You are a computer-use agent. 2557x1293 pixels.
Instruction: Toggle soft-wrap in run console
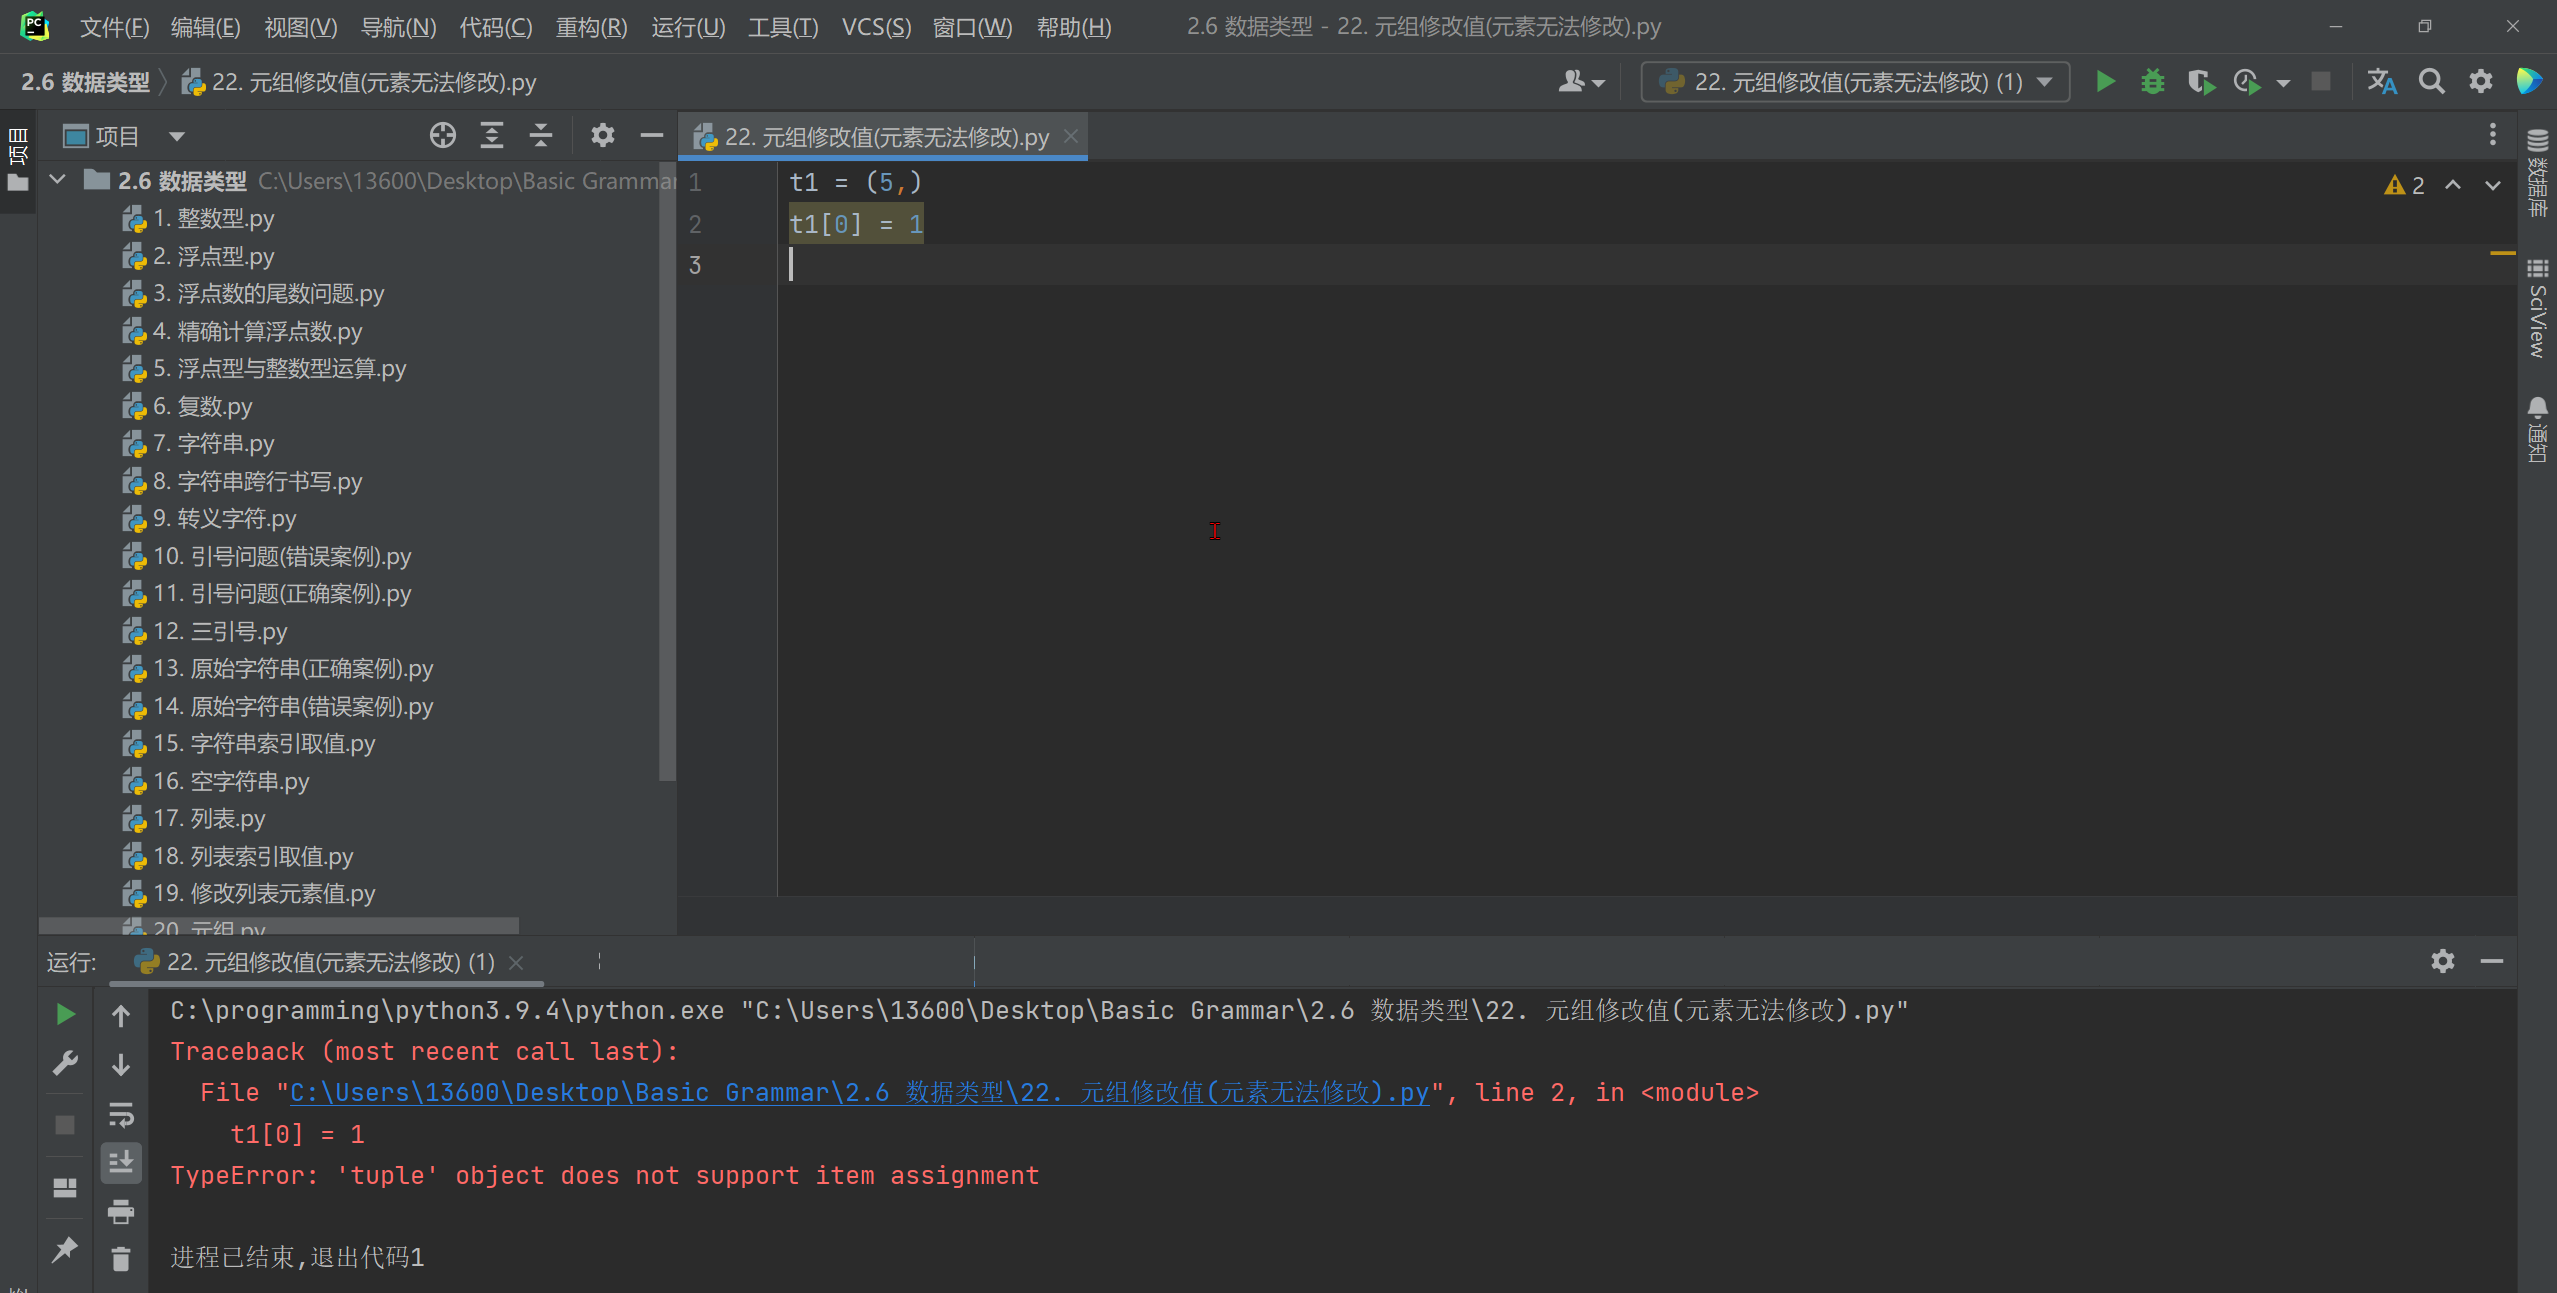click(x=121, y=1114)
